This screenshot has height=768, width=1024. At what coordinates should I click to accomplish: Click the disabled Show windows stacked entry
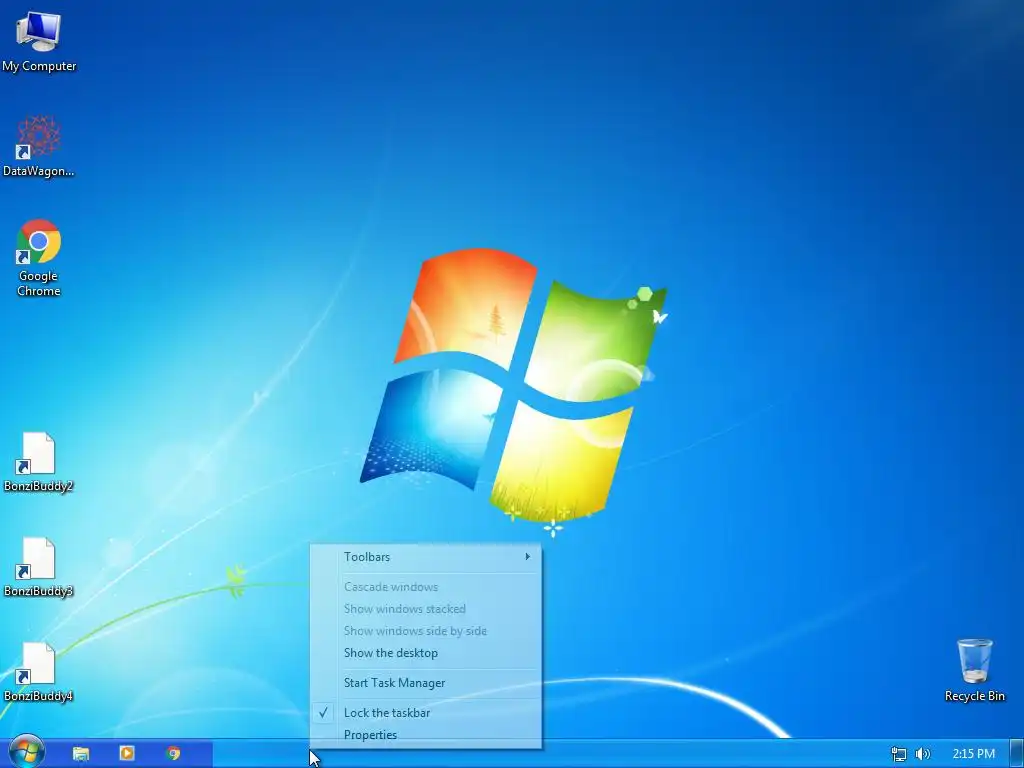426,609
